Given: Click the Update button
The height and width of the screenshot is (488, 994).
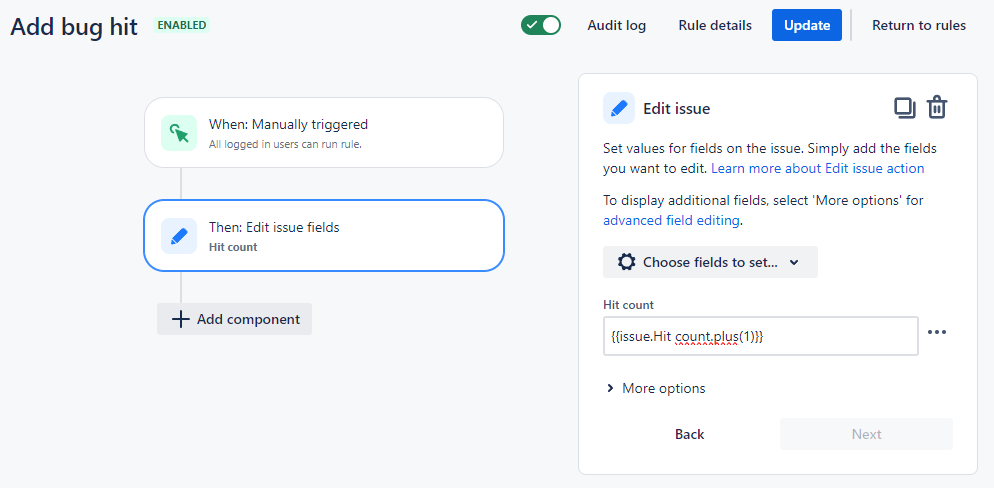Looking at the screenshot, I should pos(807,25).
